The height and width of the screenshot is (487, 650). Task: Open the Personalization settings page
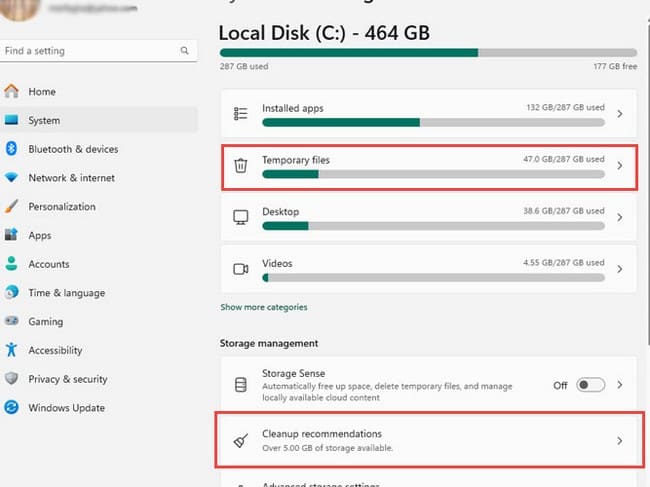(x=62, y=207)
